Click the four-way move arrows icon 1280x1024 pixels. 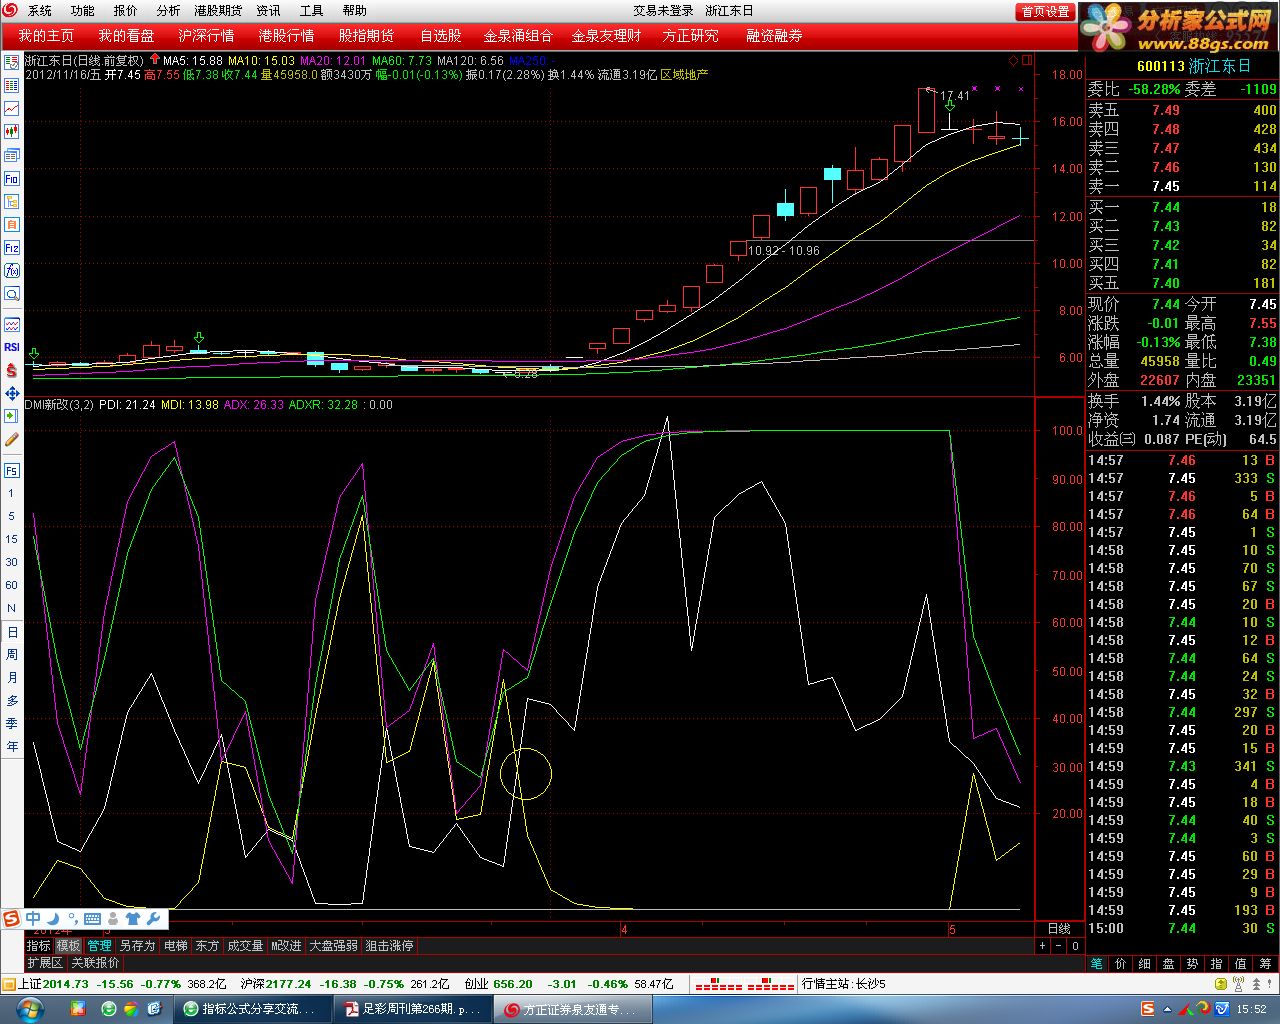[x=12, y=393]
